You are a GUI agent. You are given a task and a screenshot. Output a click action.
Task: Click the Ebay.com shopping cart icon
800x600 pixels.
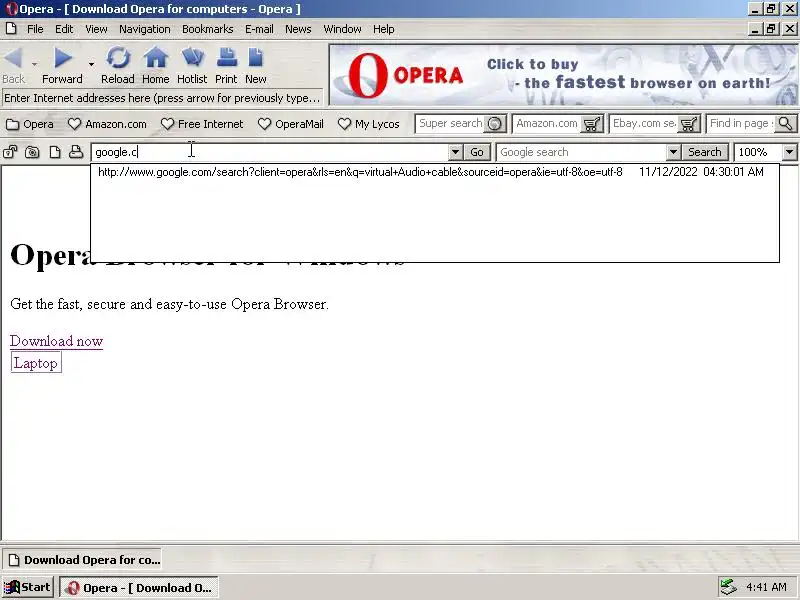pos(689,124)
